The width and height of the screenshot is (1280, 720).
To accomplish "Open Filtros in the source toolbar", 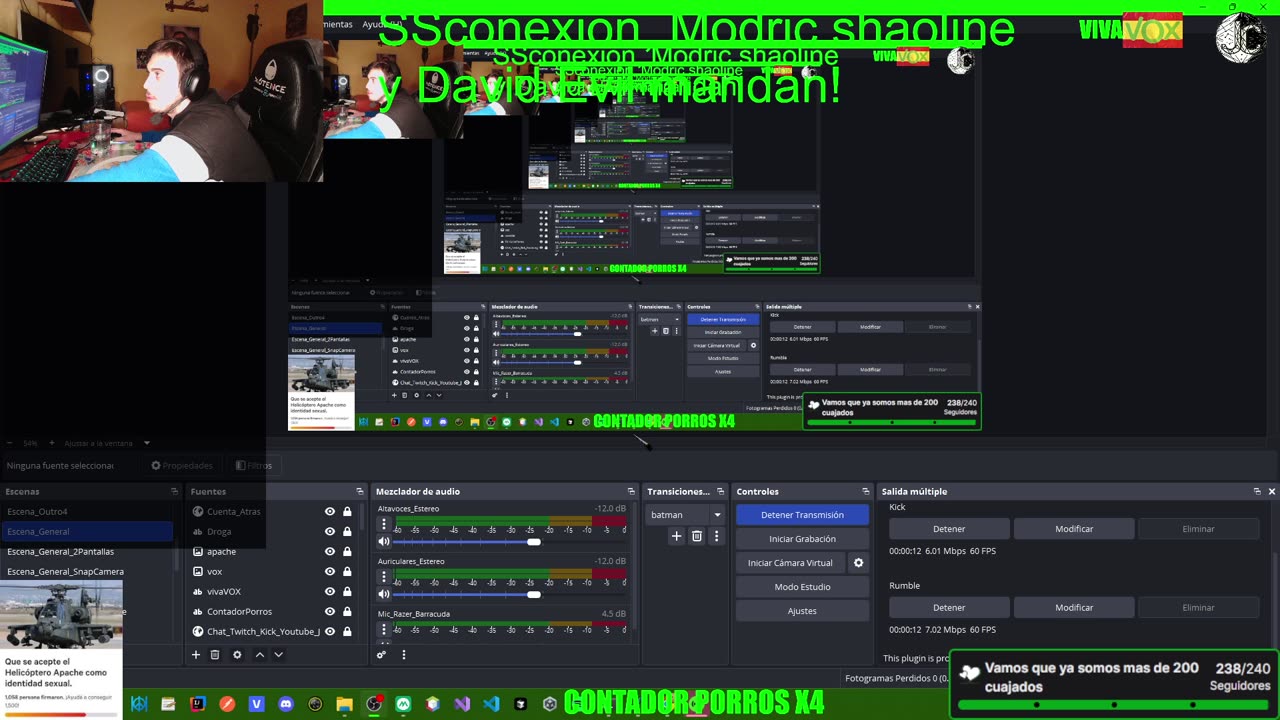I will (x=254, y=465).
